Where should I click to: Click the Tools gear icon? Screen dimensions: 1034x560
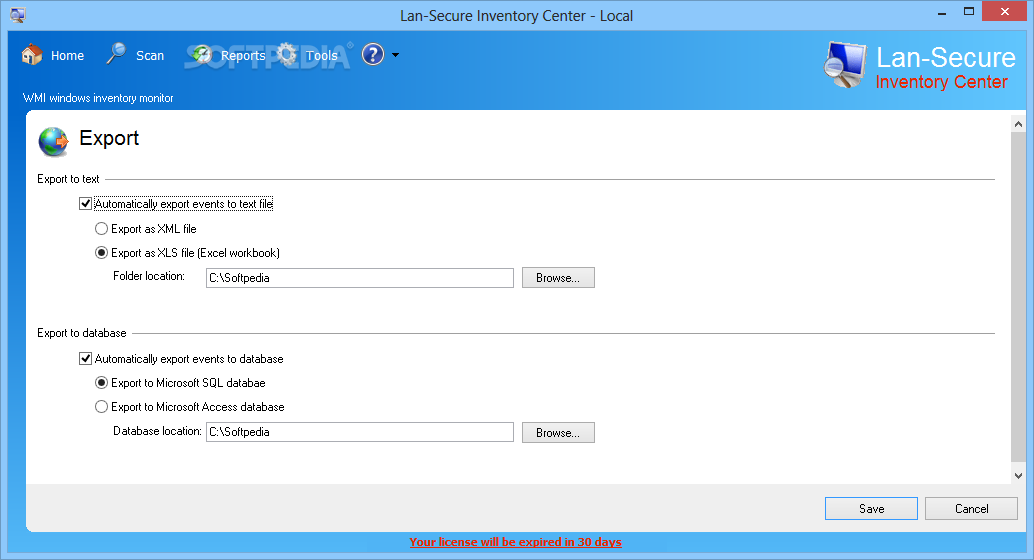287,54
